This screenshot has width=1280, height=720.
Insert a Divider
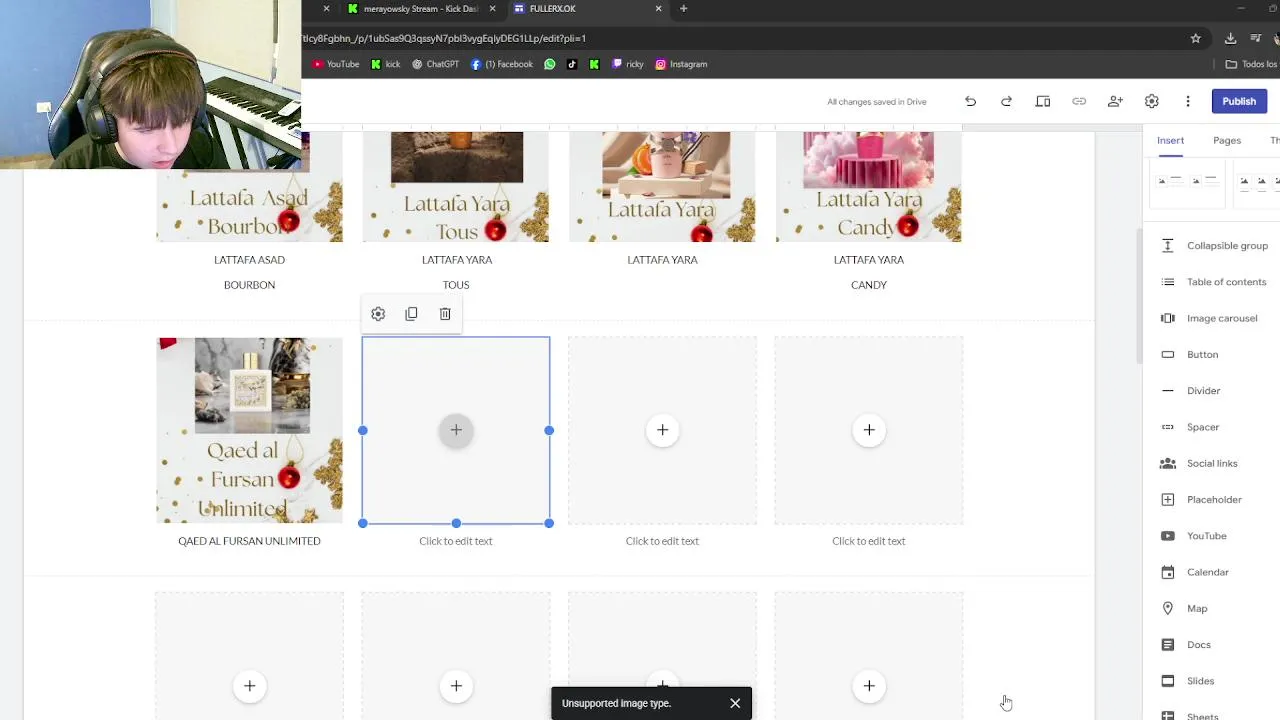pos(1191,391)
